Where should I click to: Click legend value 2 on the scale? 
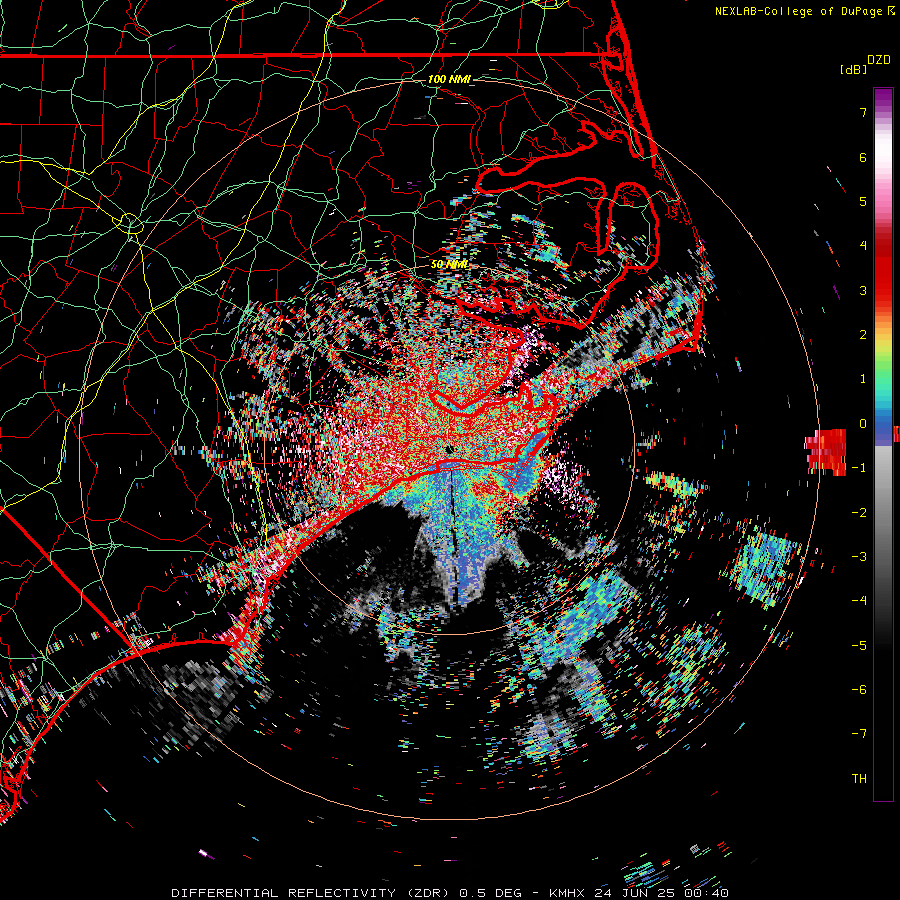coord(863,335)
